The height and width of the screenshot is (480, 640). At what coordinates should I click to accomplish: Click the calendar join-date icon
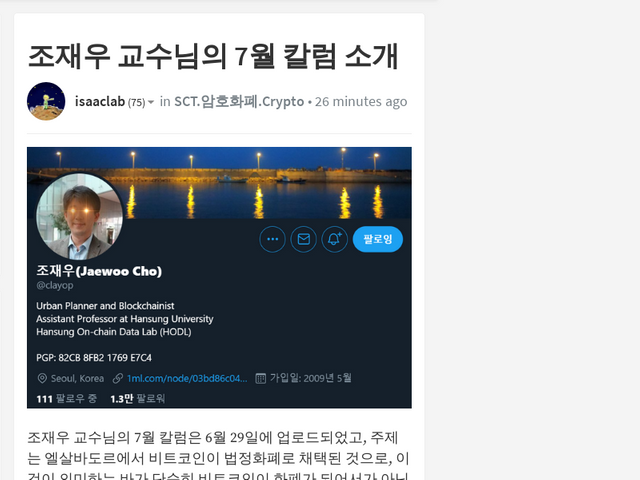coord(260,378)
